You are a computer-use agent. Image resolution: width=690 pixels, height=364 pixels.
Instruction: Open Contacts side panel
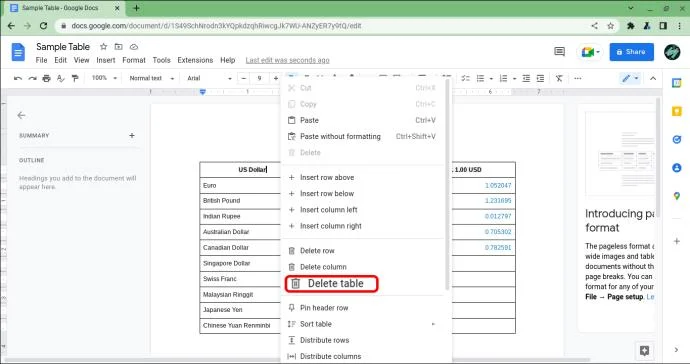[677, 168]
